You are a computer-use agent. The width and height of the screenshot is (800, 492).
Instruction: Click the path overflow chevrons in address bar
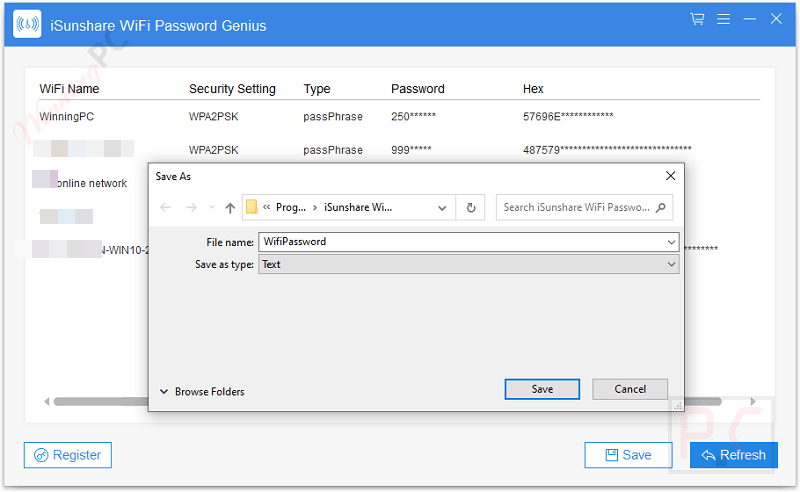click(266, 207)
